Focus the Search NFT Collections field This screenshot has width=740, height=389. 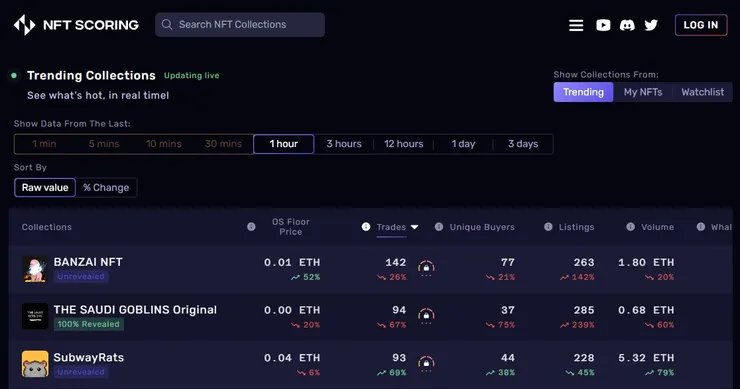[240, 25]
